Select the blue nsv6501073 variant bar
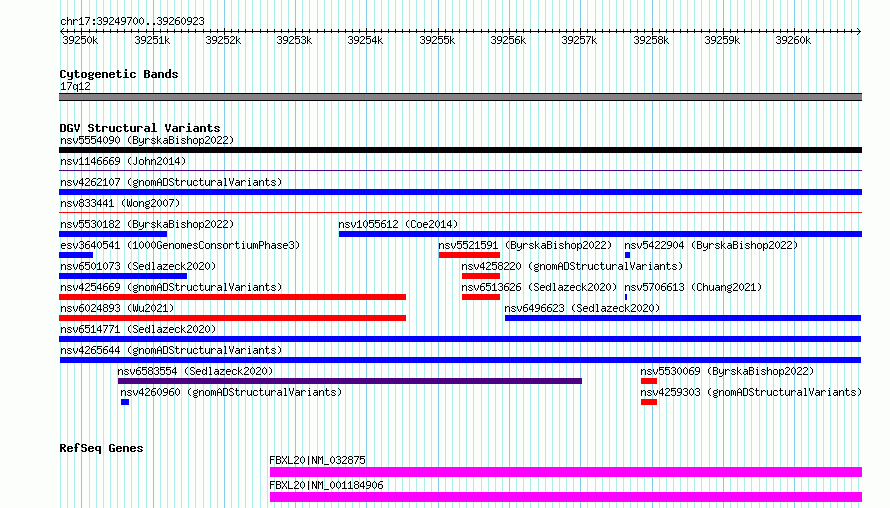This screenshot has width=890, height=508. [123, 276]
